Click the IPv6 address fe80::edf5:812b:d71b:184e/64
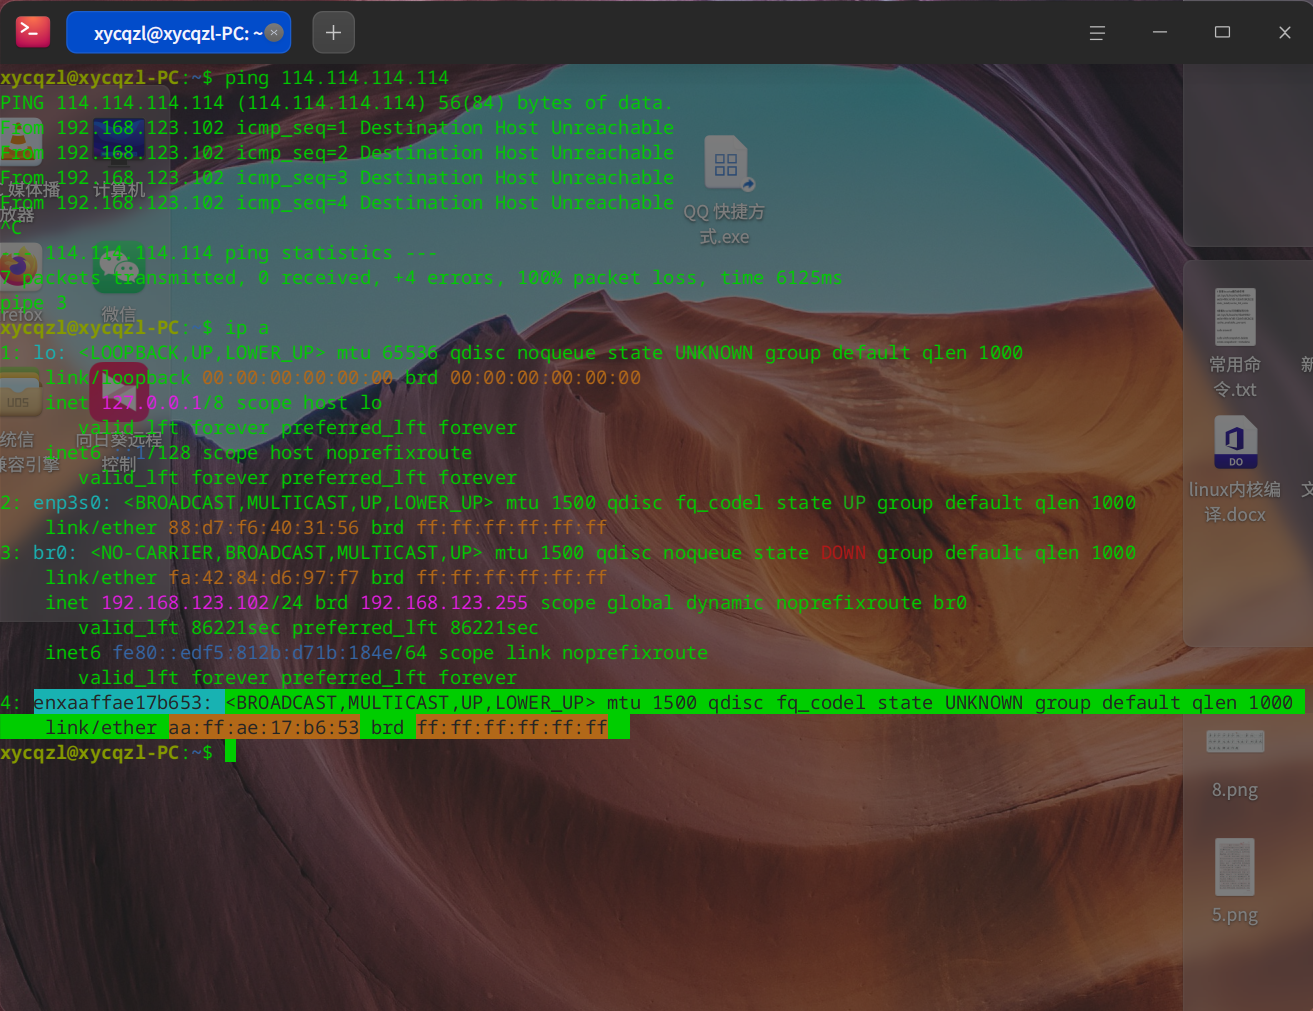This screenshot has width=1313, height=1011. [270, 653]
